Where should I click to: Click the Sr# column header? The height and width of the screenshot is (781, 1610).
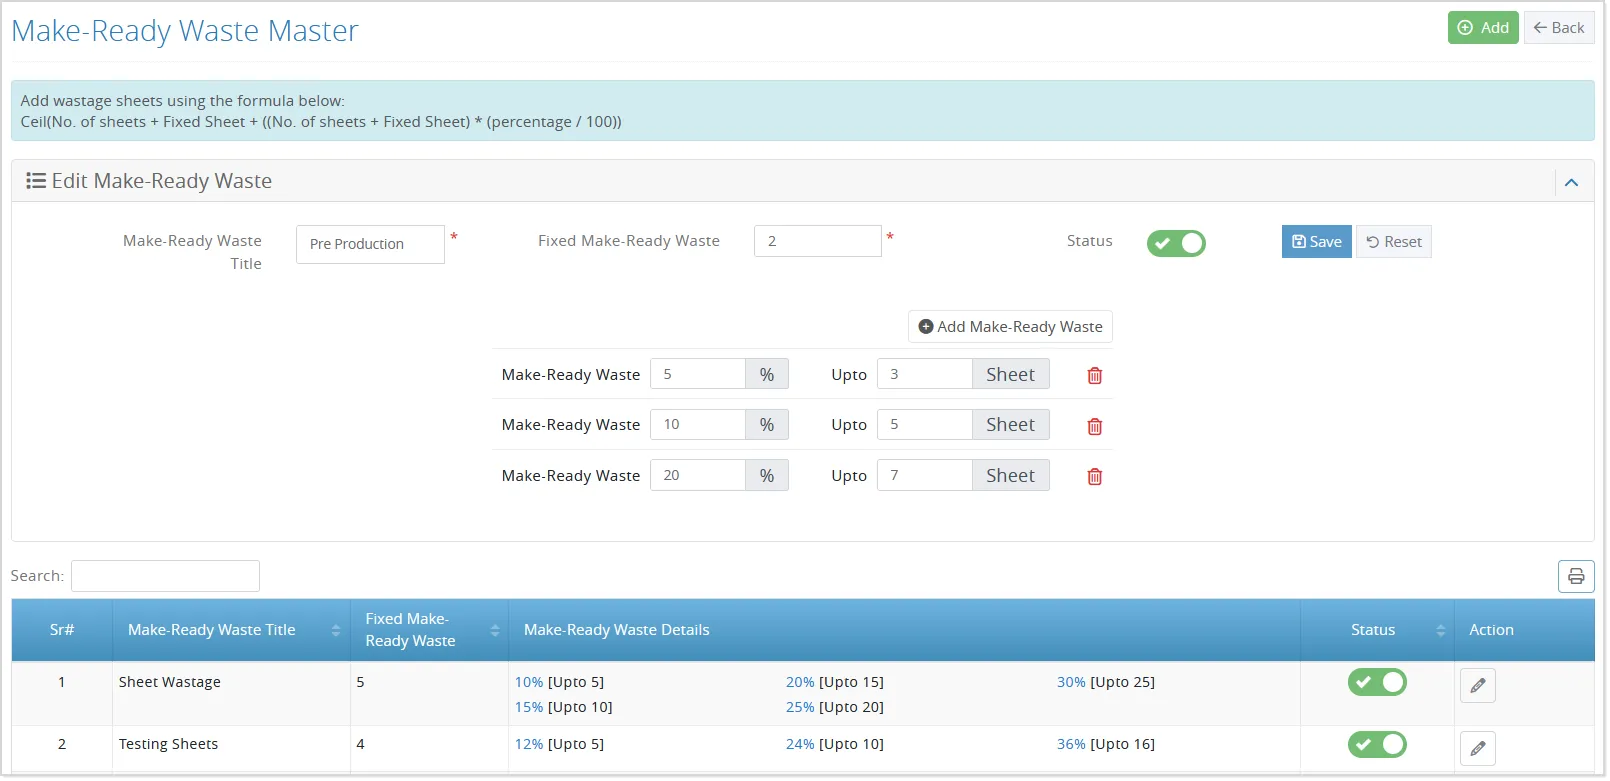(62, 630)
